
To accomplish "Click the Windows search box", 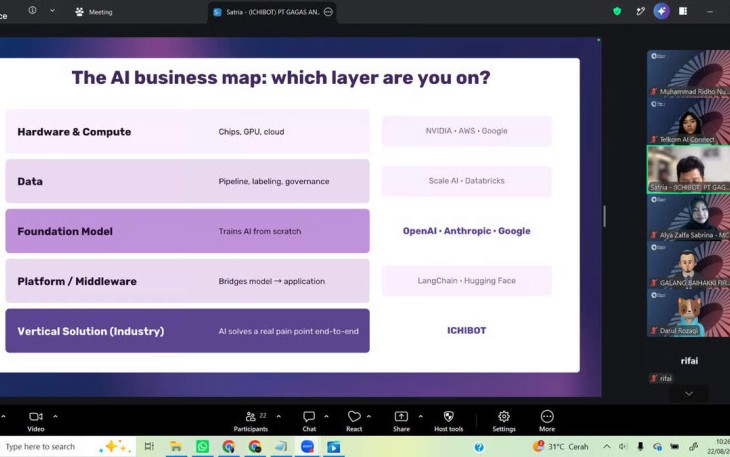I will click(x=67, y=447).
